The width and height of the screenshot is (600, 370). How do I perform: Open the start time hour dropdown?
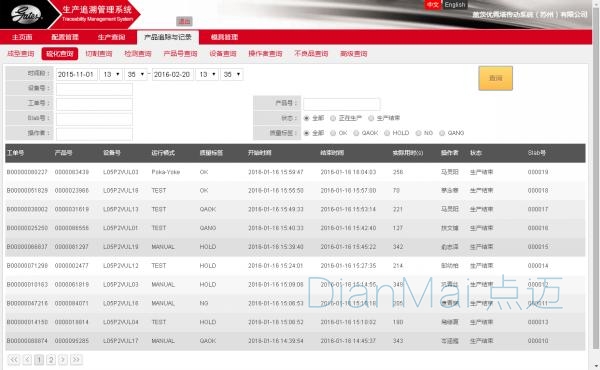coord(111,74)
